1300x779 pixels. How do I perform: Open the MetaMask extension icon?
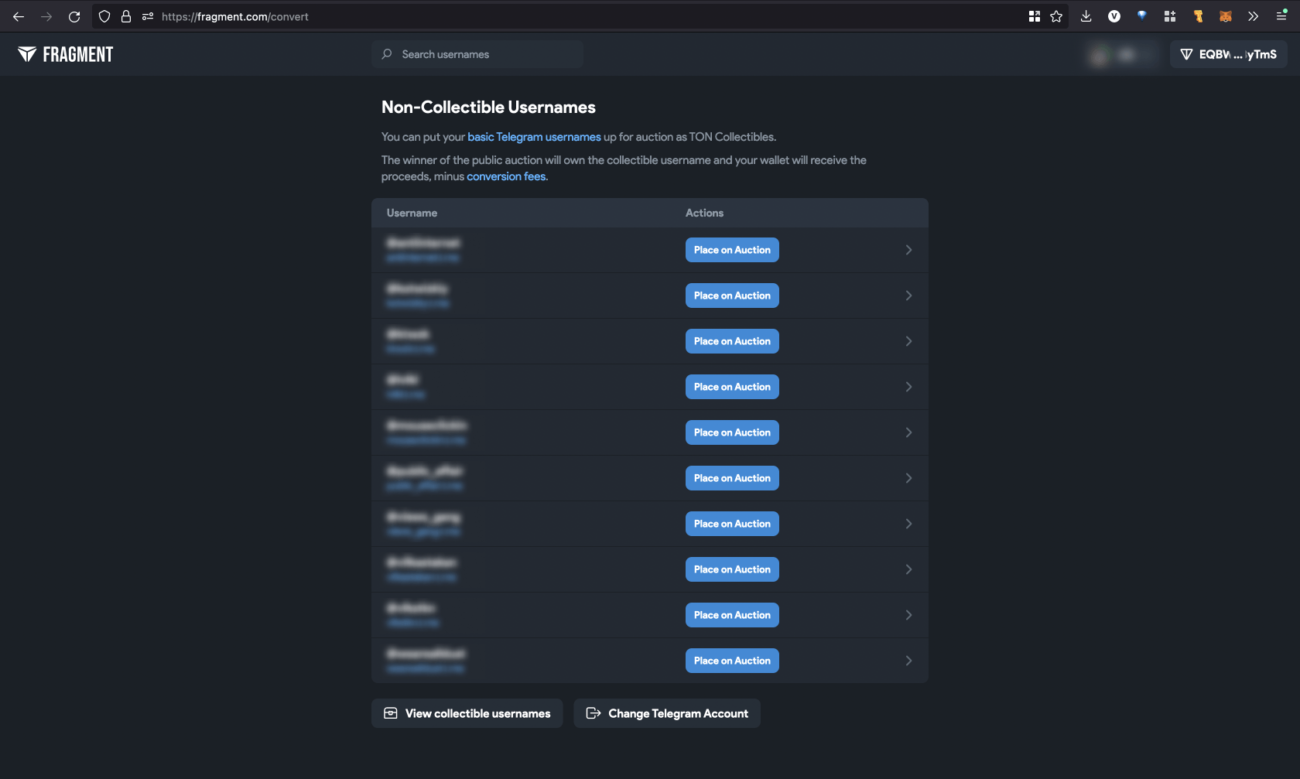[x=1225, y=16]
